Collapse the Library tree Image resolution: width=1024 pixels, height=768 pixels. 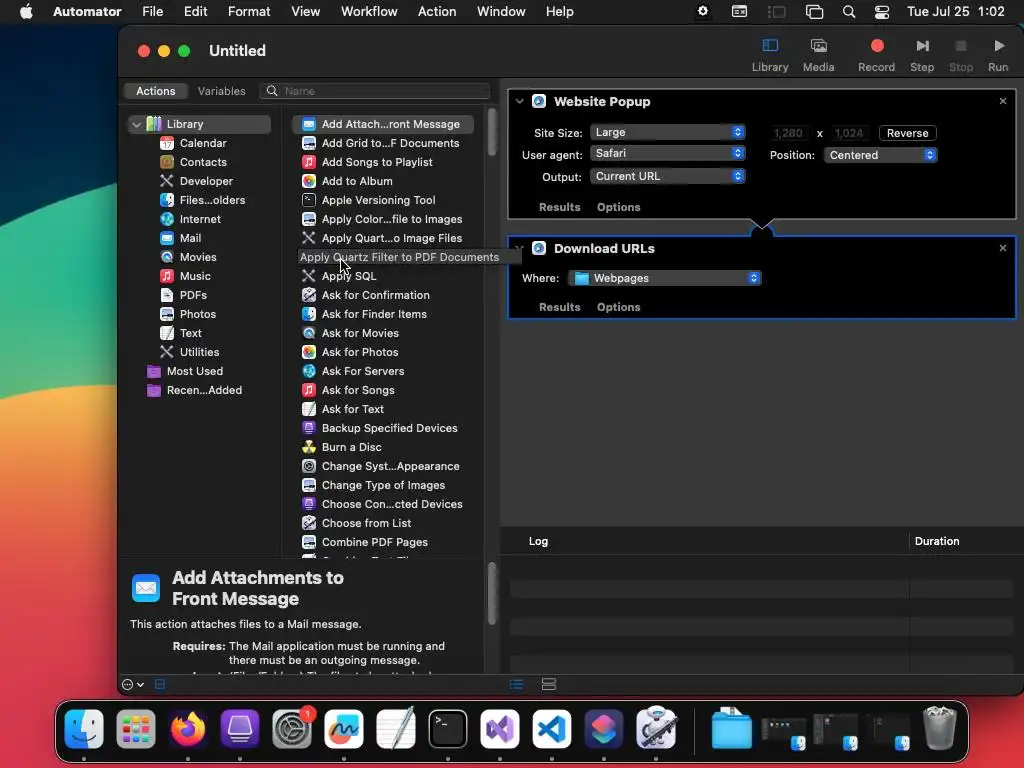[x=136, y=124]
